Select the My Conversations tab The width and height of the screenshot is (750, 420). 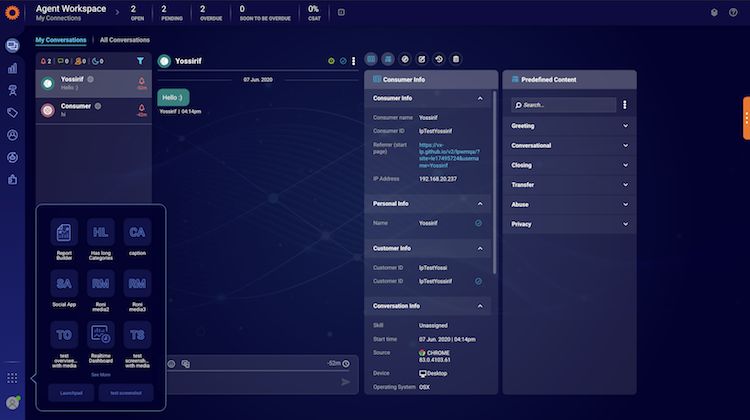tap(60, 40)
